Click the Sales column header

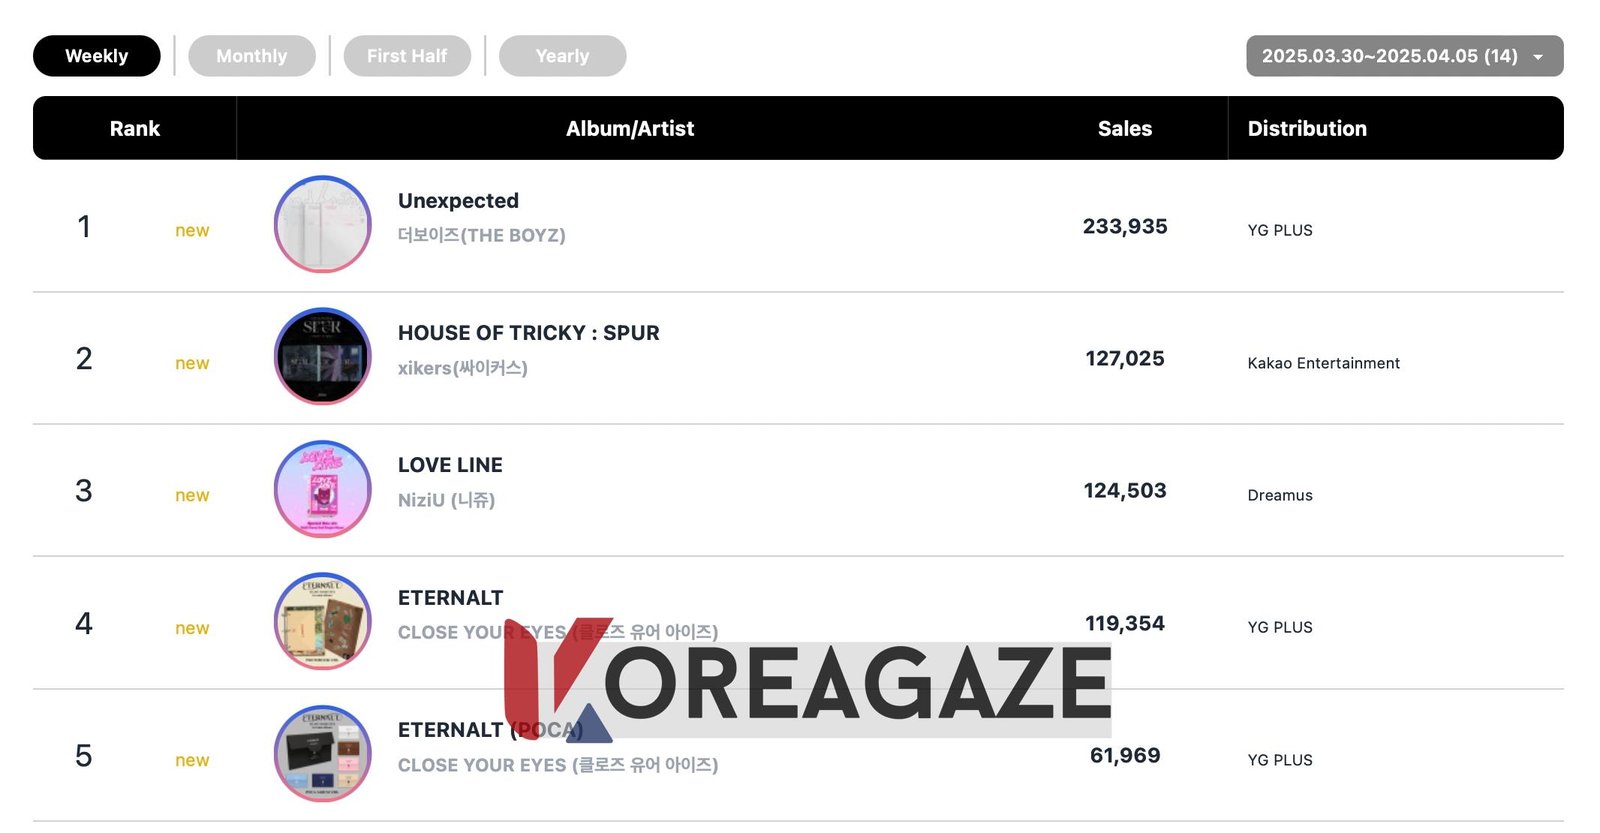pos(1124,129)
